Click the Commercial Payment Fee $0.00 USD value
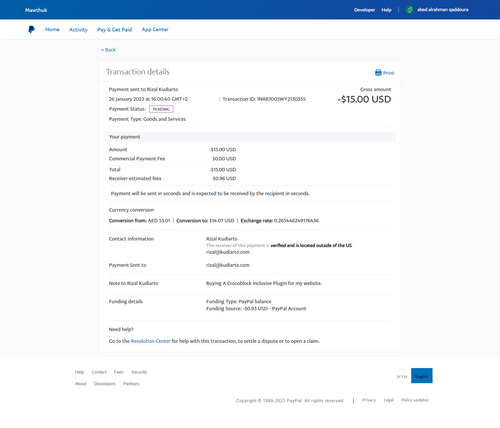This screenshot has height=428, width=500. pyautogui.click(x=224, y=159)
